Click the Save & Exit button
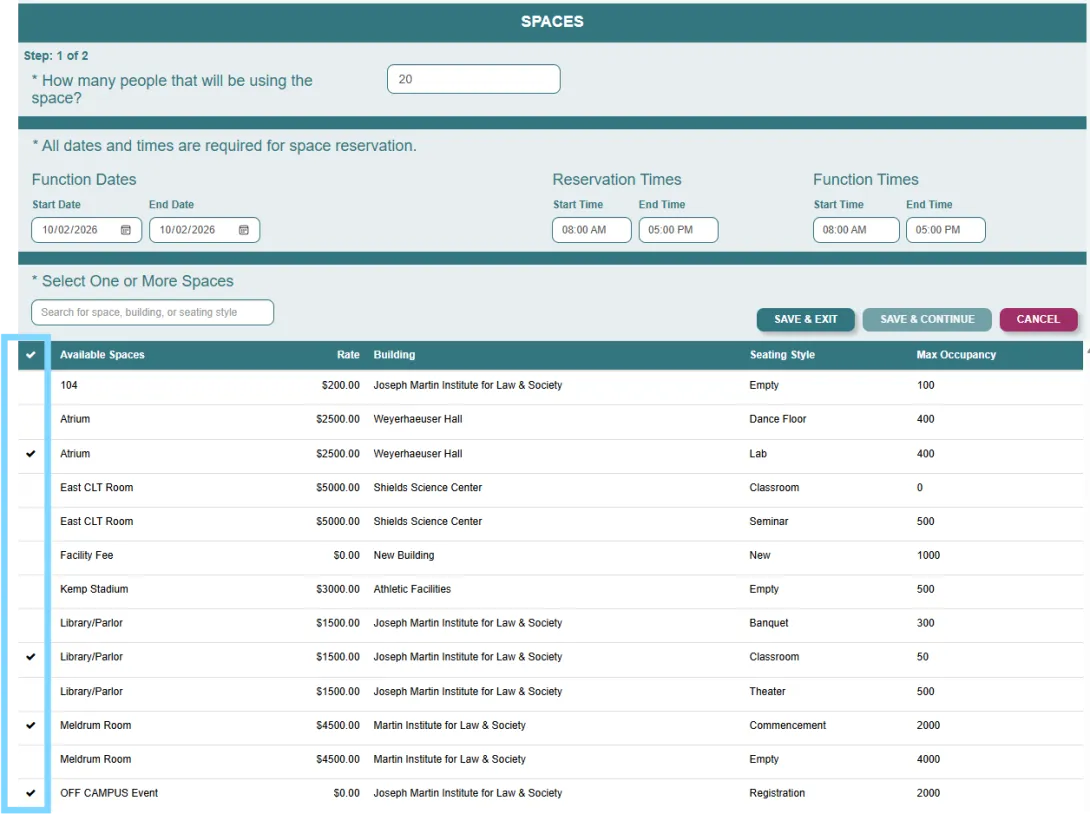This screenshot has height=814, width=1090. 806,319
